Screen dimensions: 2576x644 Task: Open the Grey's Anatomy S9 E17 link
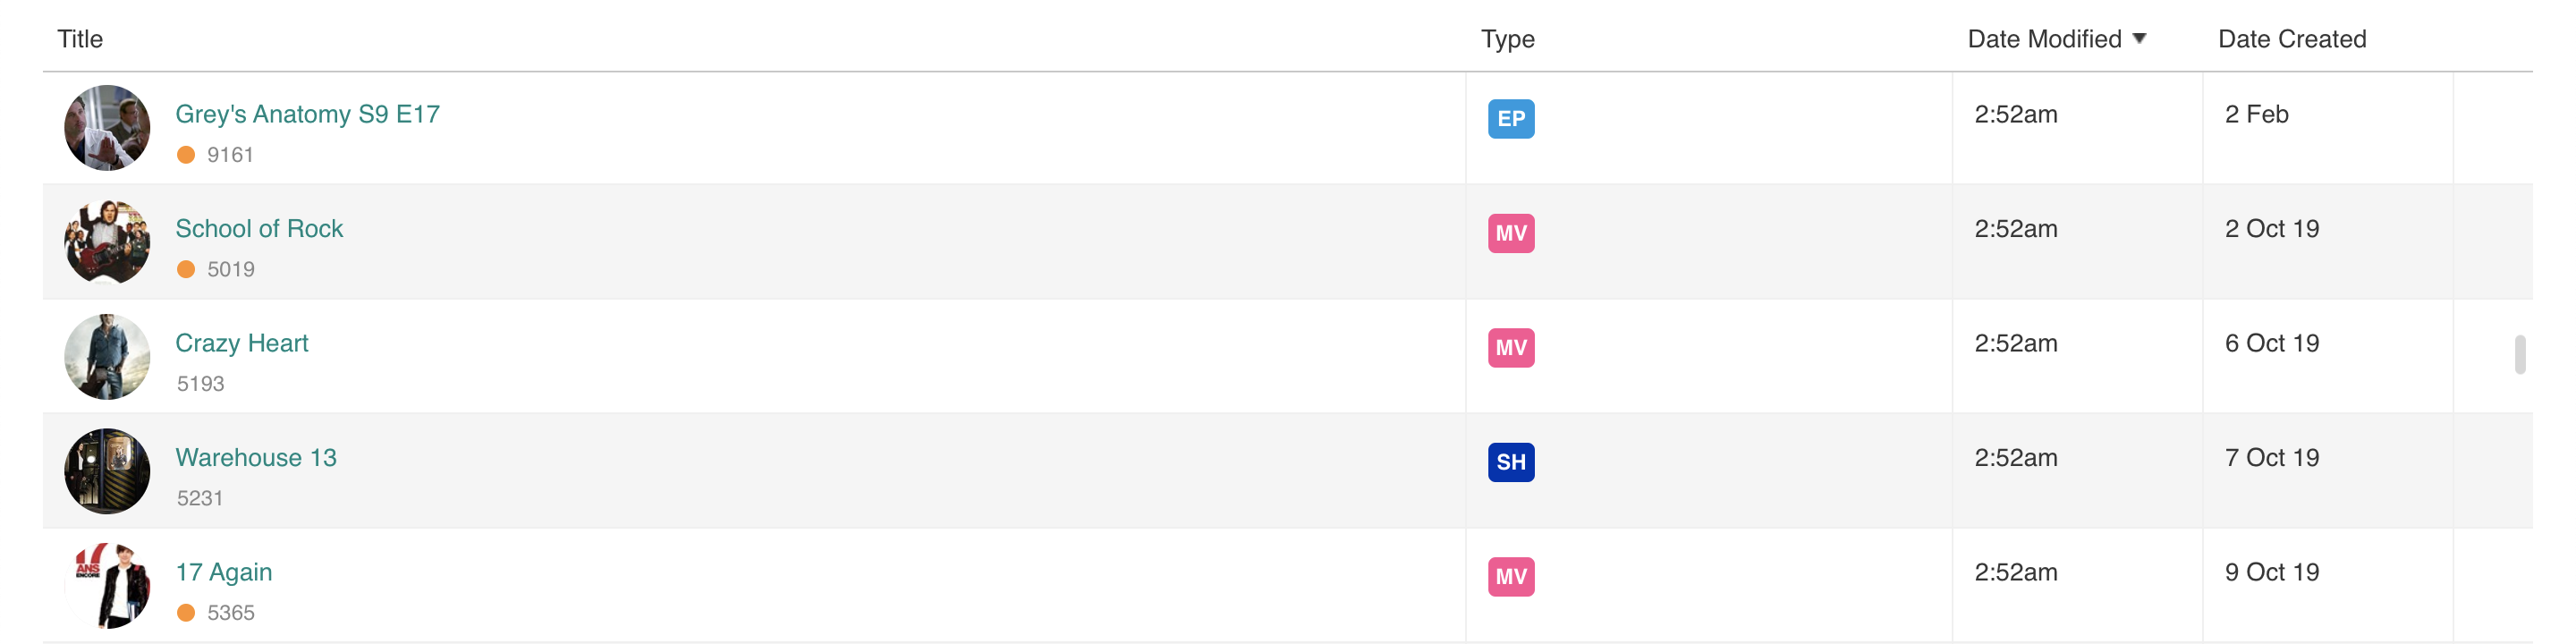[307, 114]
